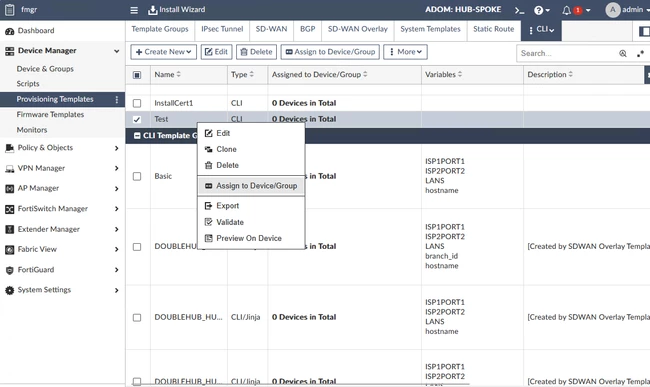Viewport: 650px width, 387px height.
Task: Choose Edit in context menu
Action: click(x=251, y=133)
